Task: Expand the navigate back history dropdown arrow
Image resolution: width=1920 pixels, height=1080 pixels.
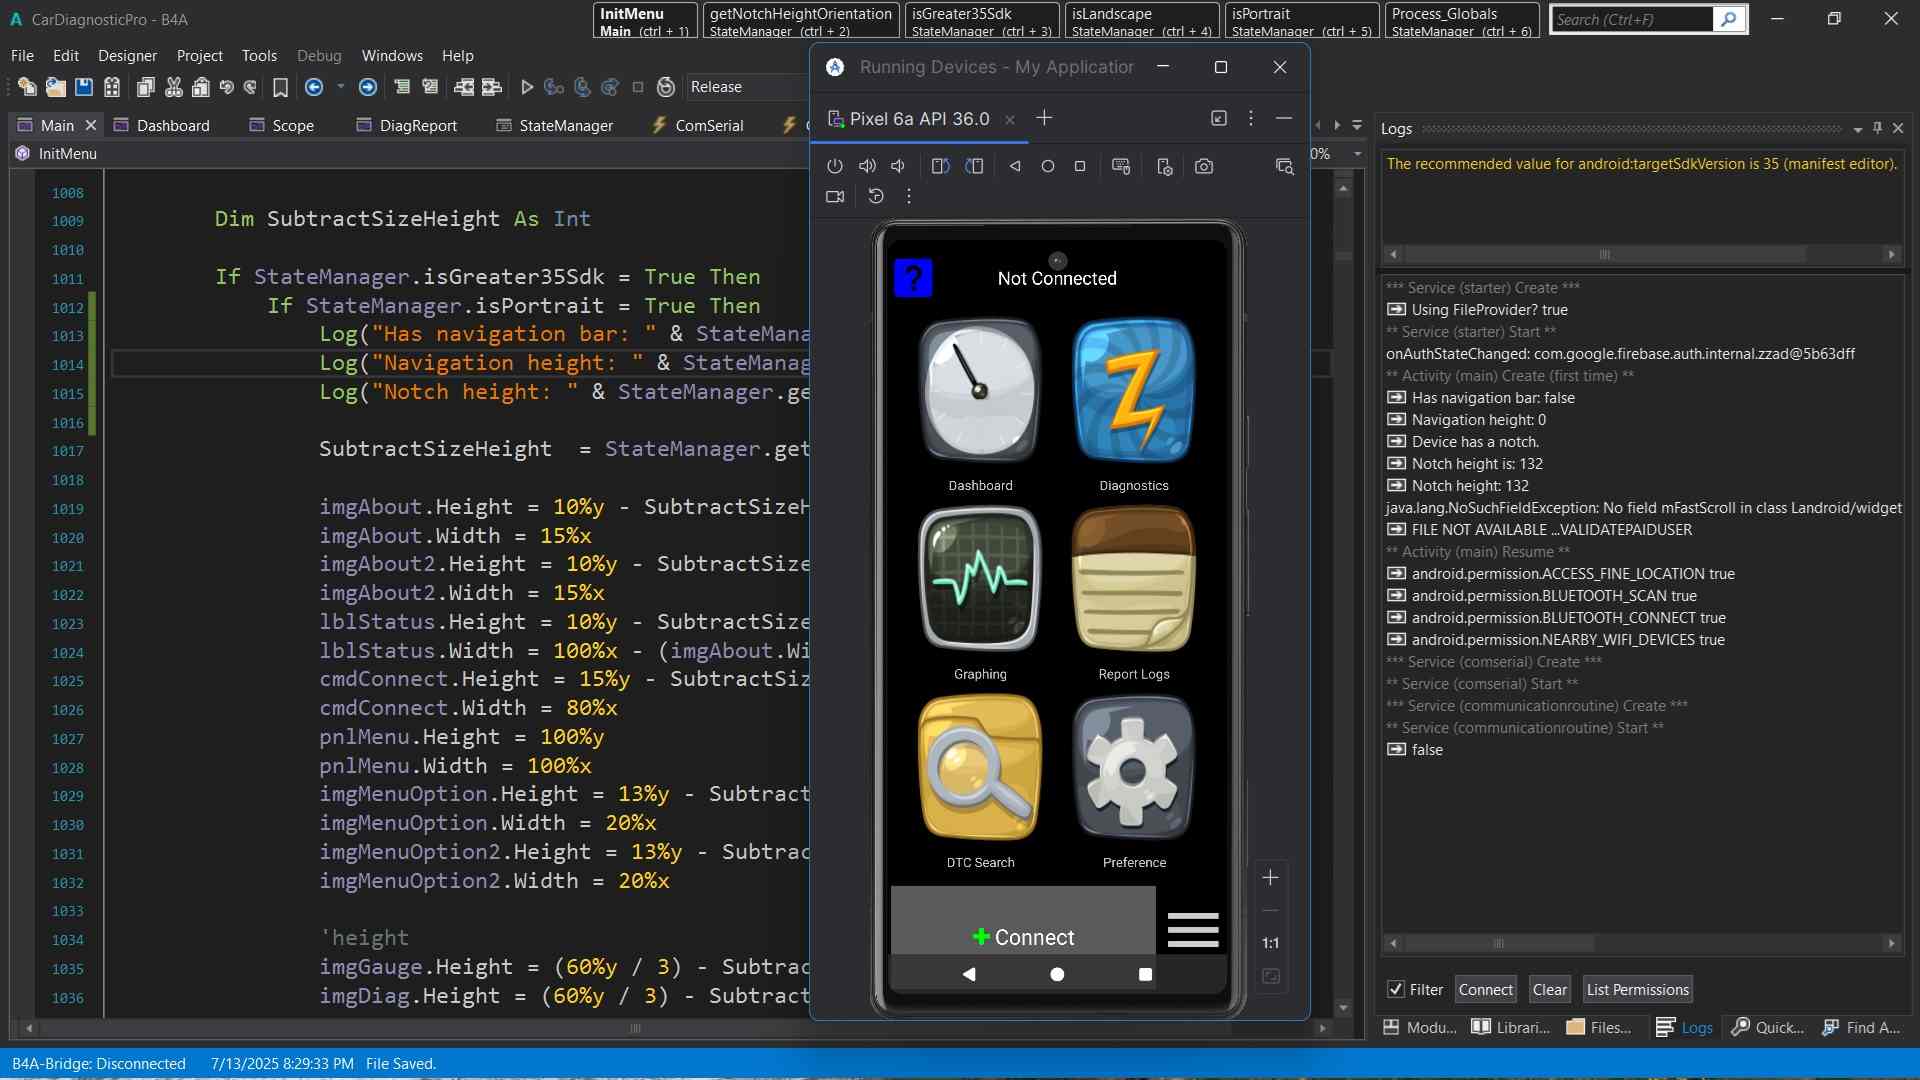Action: 340,88
